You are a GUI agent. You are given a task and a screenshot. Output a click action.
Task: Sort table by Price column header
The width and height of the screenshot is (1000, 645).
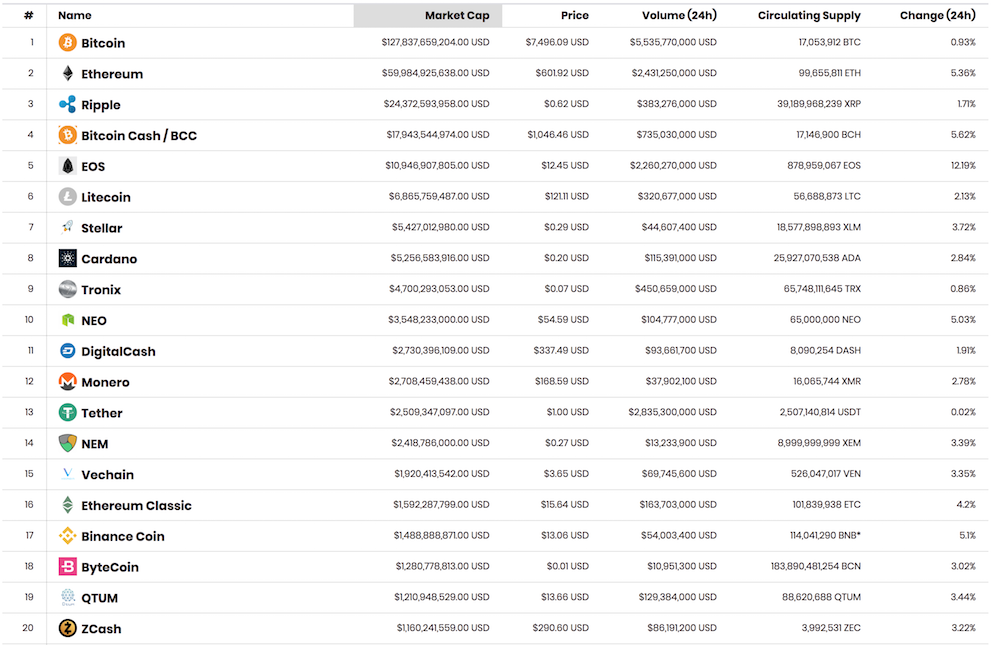pyautogui.click(x=575, y=15)
